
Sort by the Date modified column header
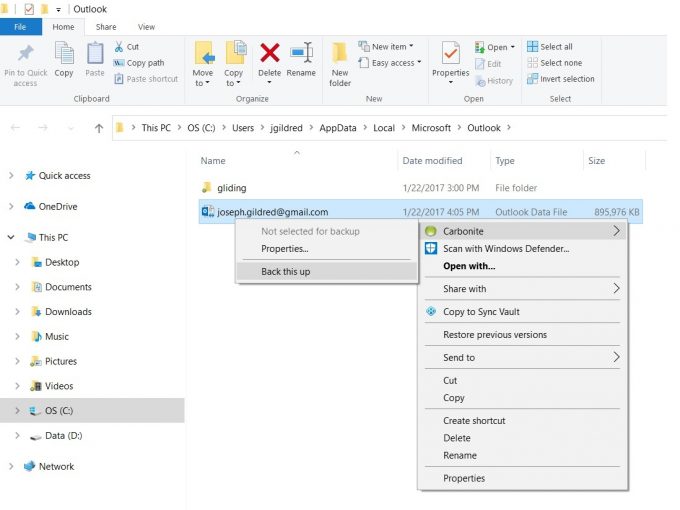pyautogui.click(x=432, y=161)
